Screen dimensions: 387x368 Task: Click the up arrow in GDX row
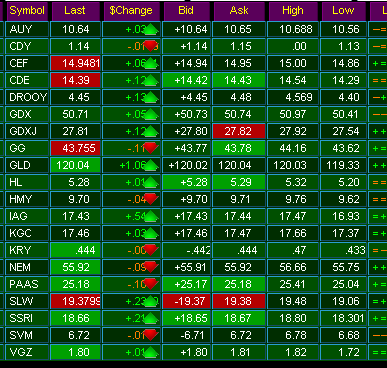click(151, 115)
